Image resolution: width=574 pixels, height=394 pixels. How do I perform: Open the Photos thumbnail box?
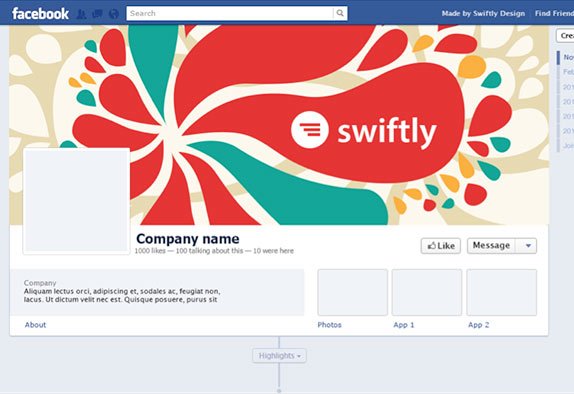[353, 292]
